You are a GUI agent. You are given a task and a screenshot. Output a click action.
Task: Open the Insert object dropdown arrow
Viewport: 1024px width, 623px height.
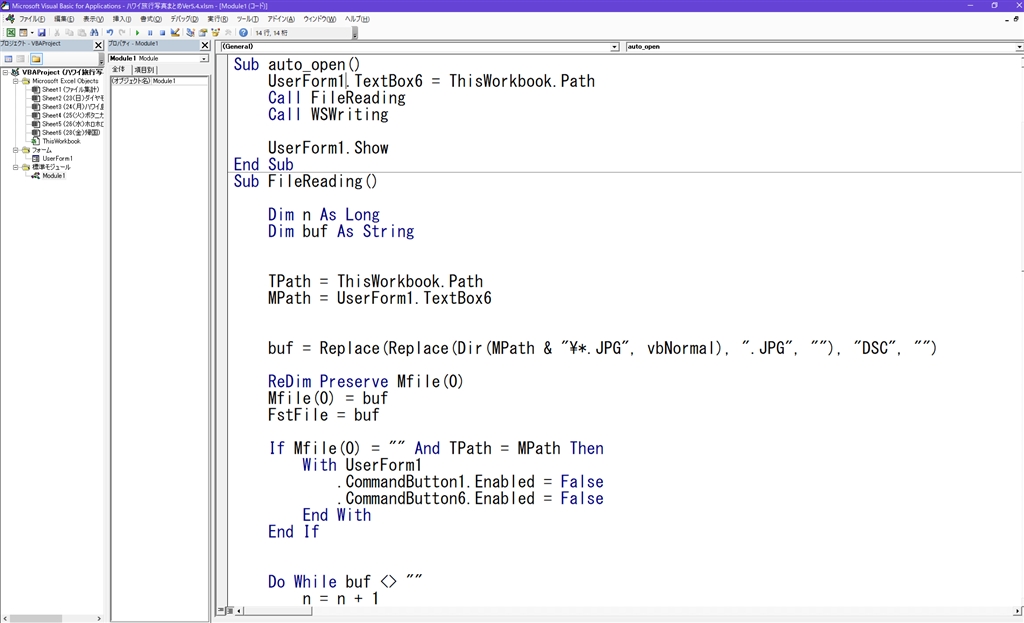point(31,33)
